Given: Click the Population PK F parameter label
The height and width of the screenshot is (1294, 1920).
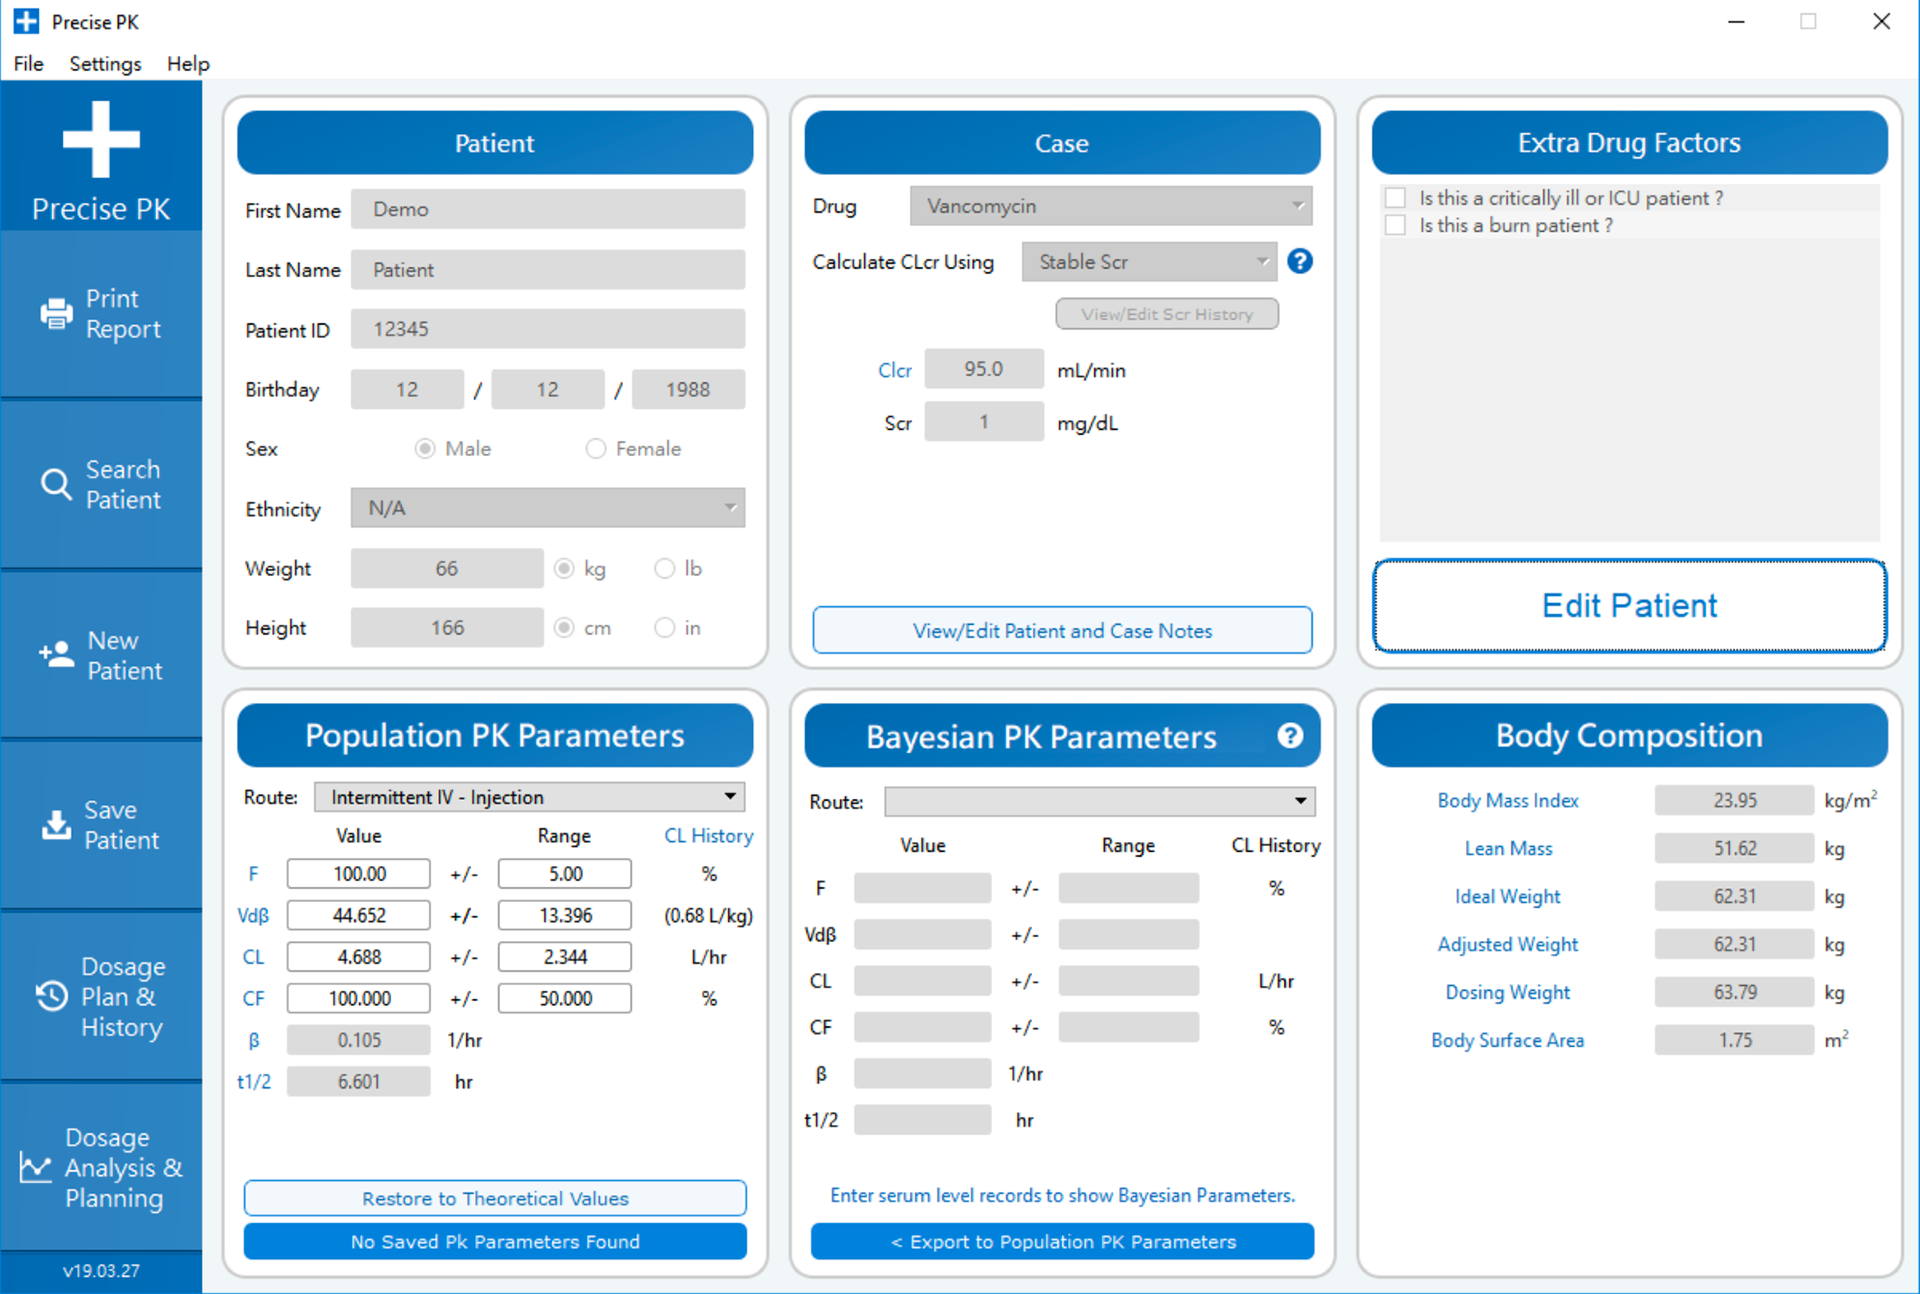Looking at the screenshot, I should (253, 873).
